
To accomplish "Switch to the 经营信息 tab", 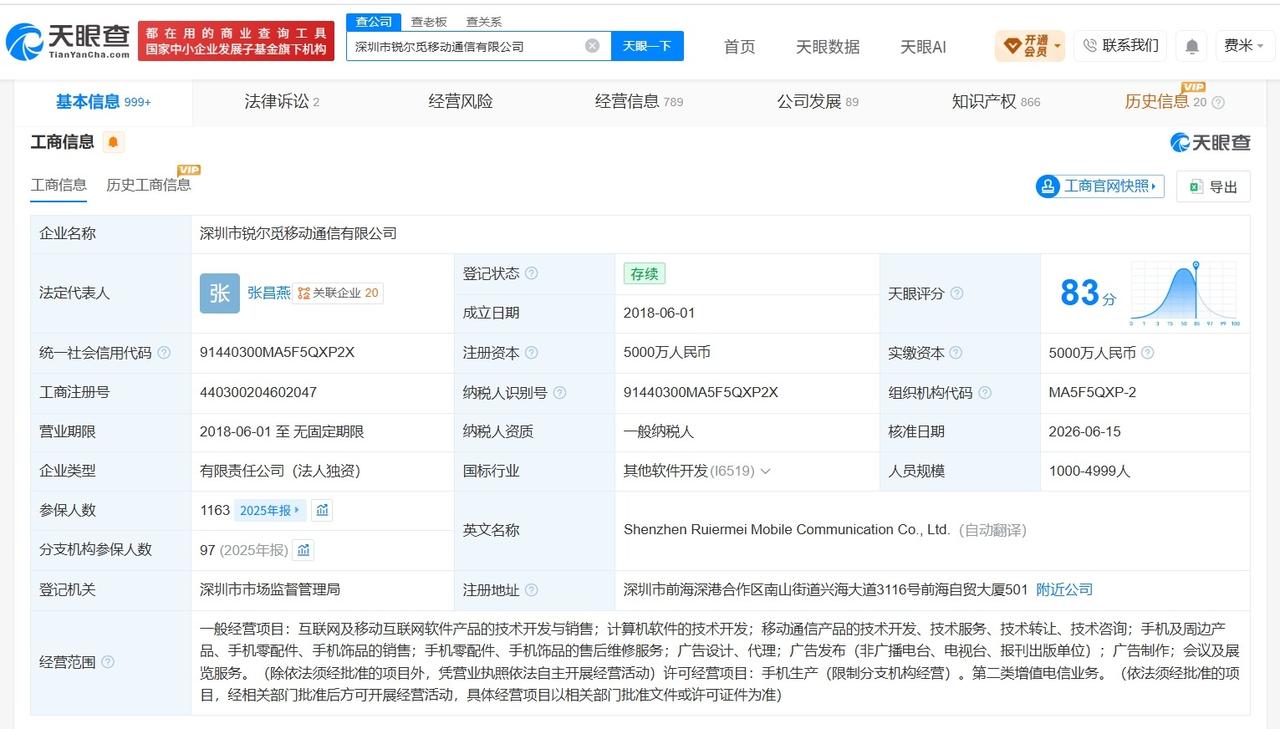I will pos(639,101).
